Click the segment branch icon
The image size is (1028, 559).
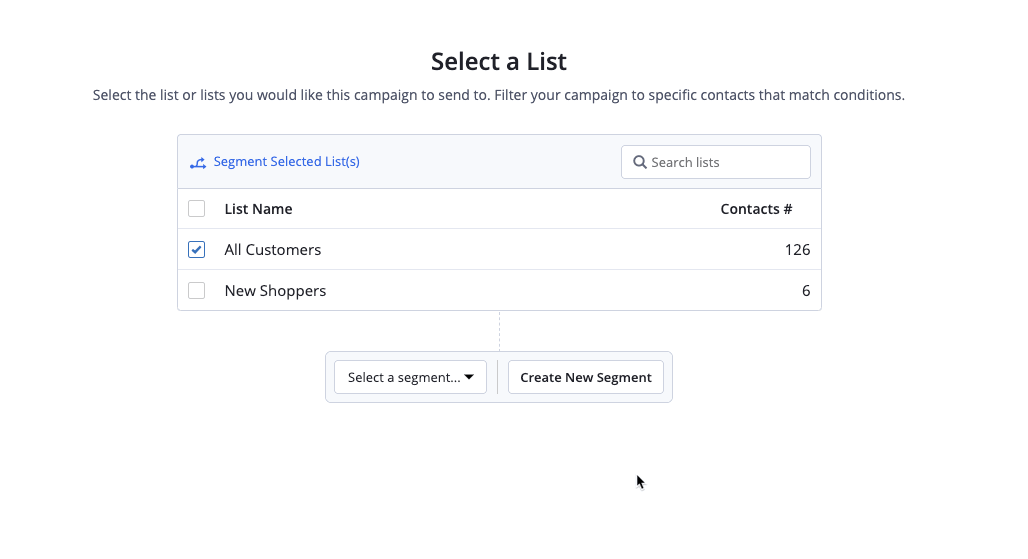[198, 163]
